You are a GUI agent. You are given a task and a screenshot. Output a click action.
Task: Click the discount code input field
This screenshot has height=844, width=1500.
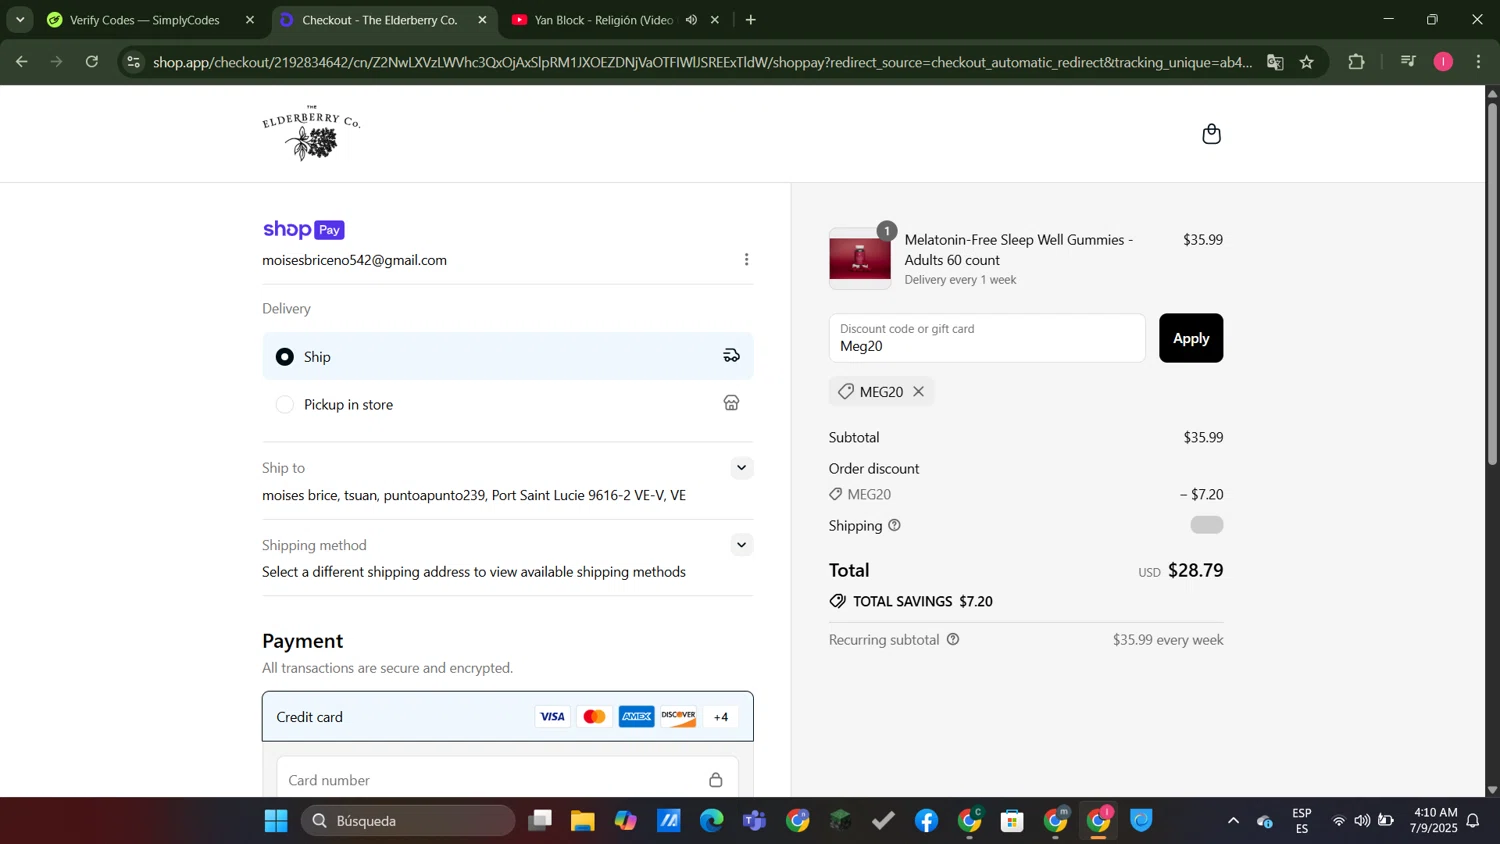coord(986,338)
